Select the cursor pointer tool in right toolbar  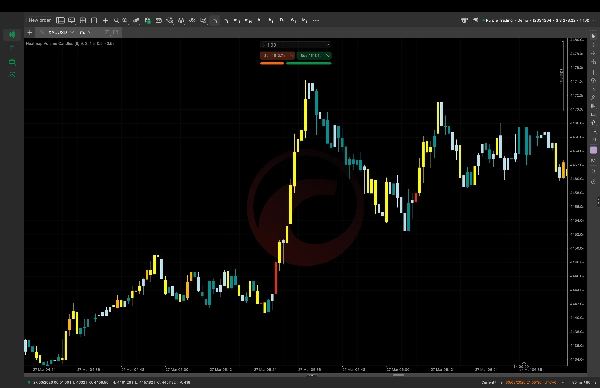pos(593,36)
